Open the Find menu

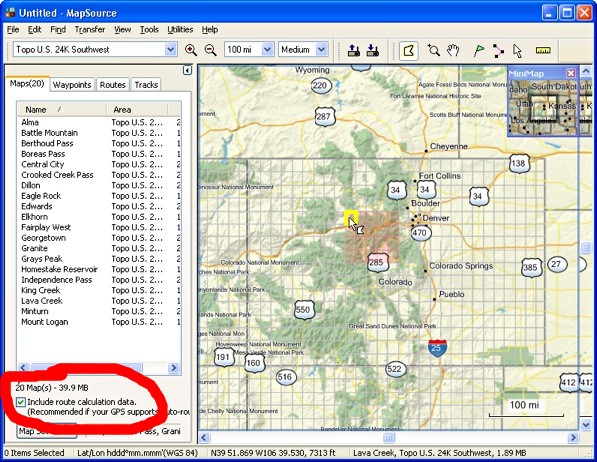[x=58, y=30]
